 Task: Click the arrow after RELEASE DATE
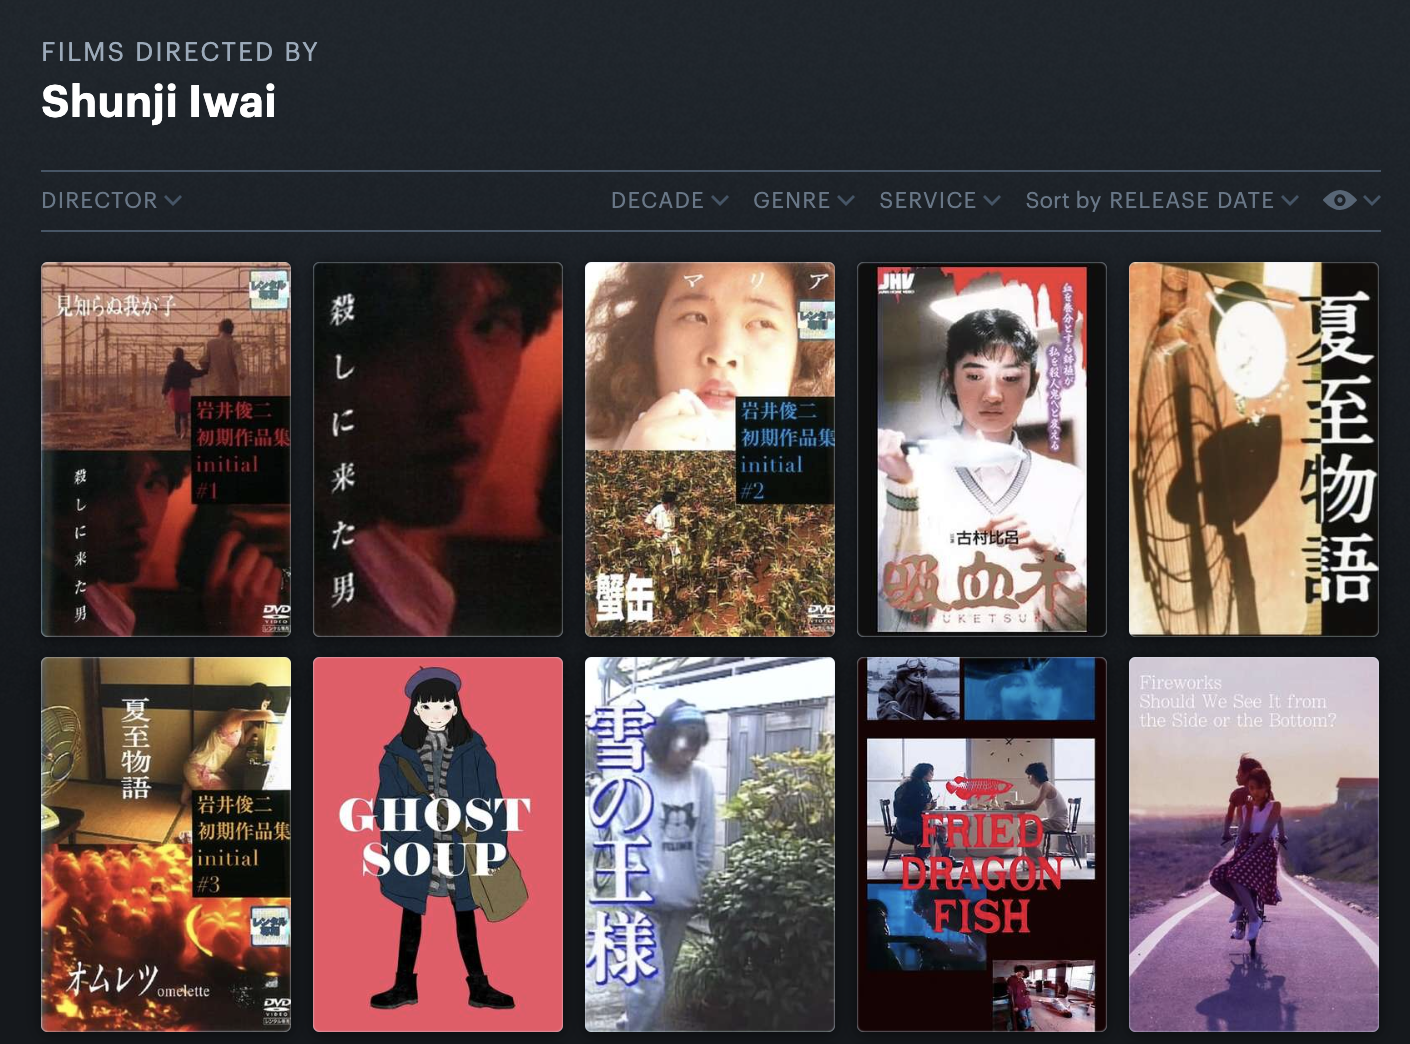(1290, 200)
